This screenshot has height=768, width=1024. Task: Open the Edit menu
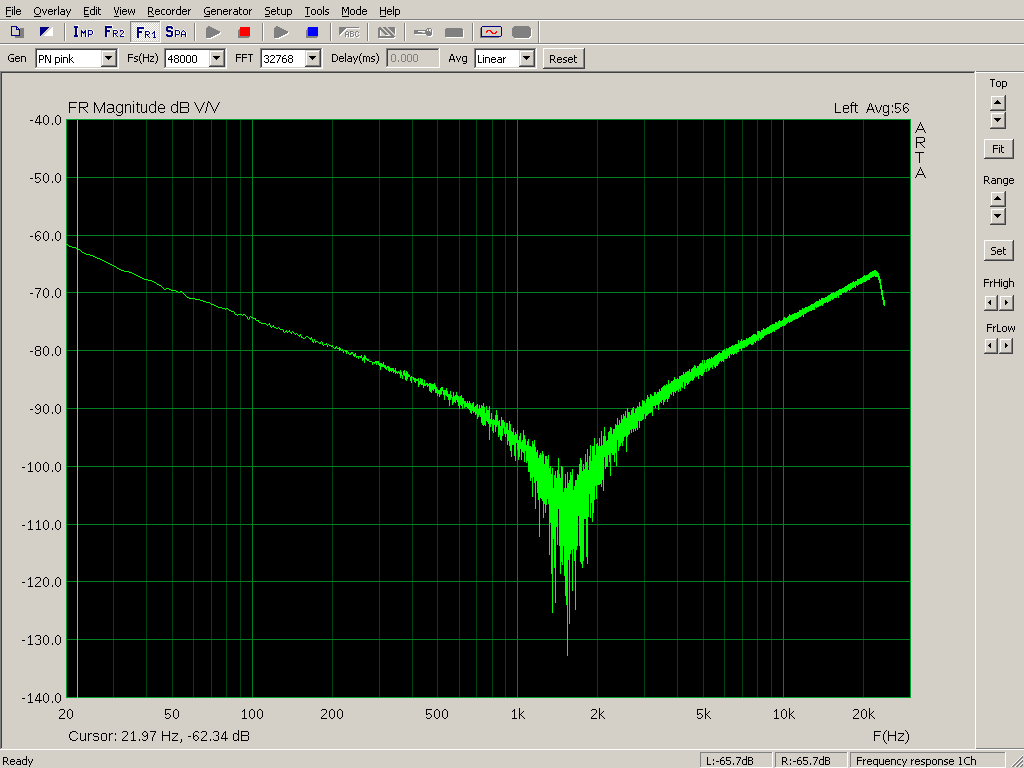(x=92, y=11)
